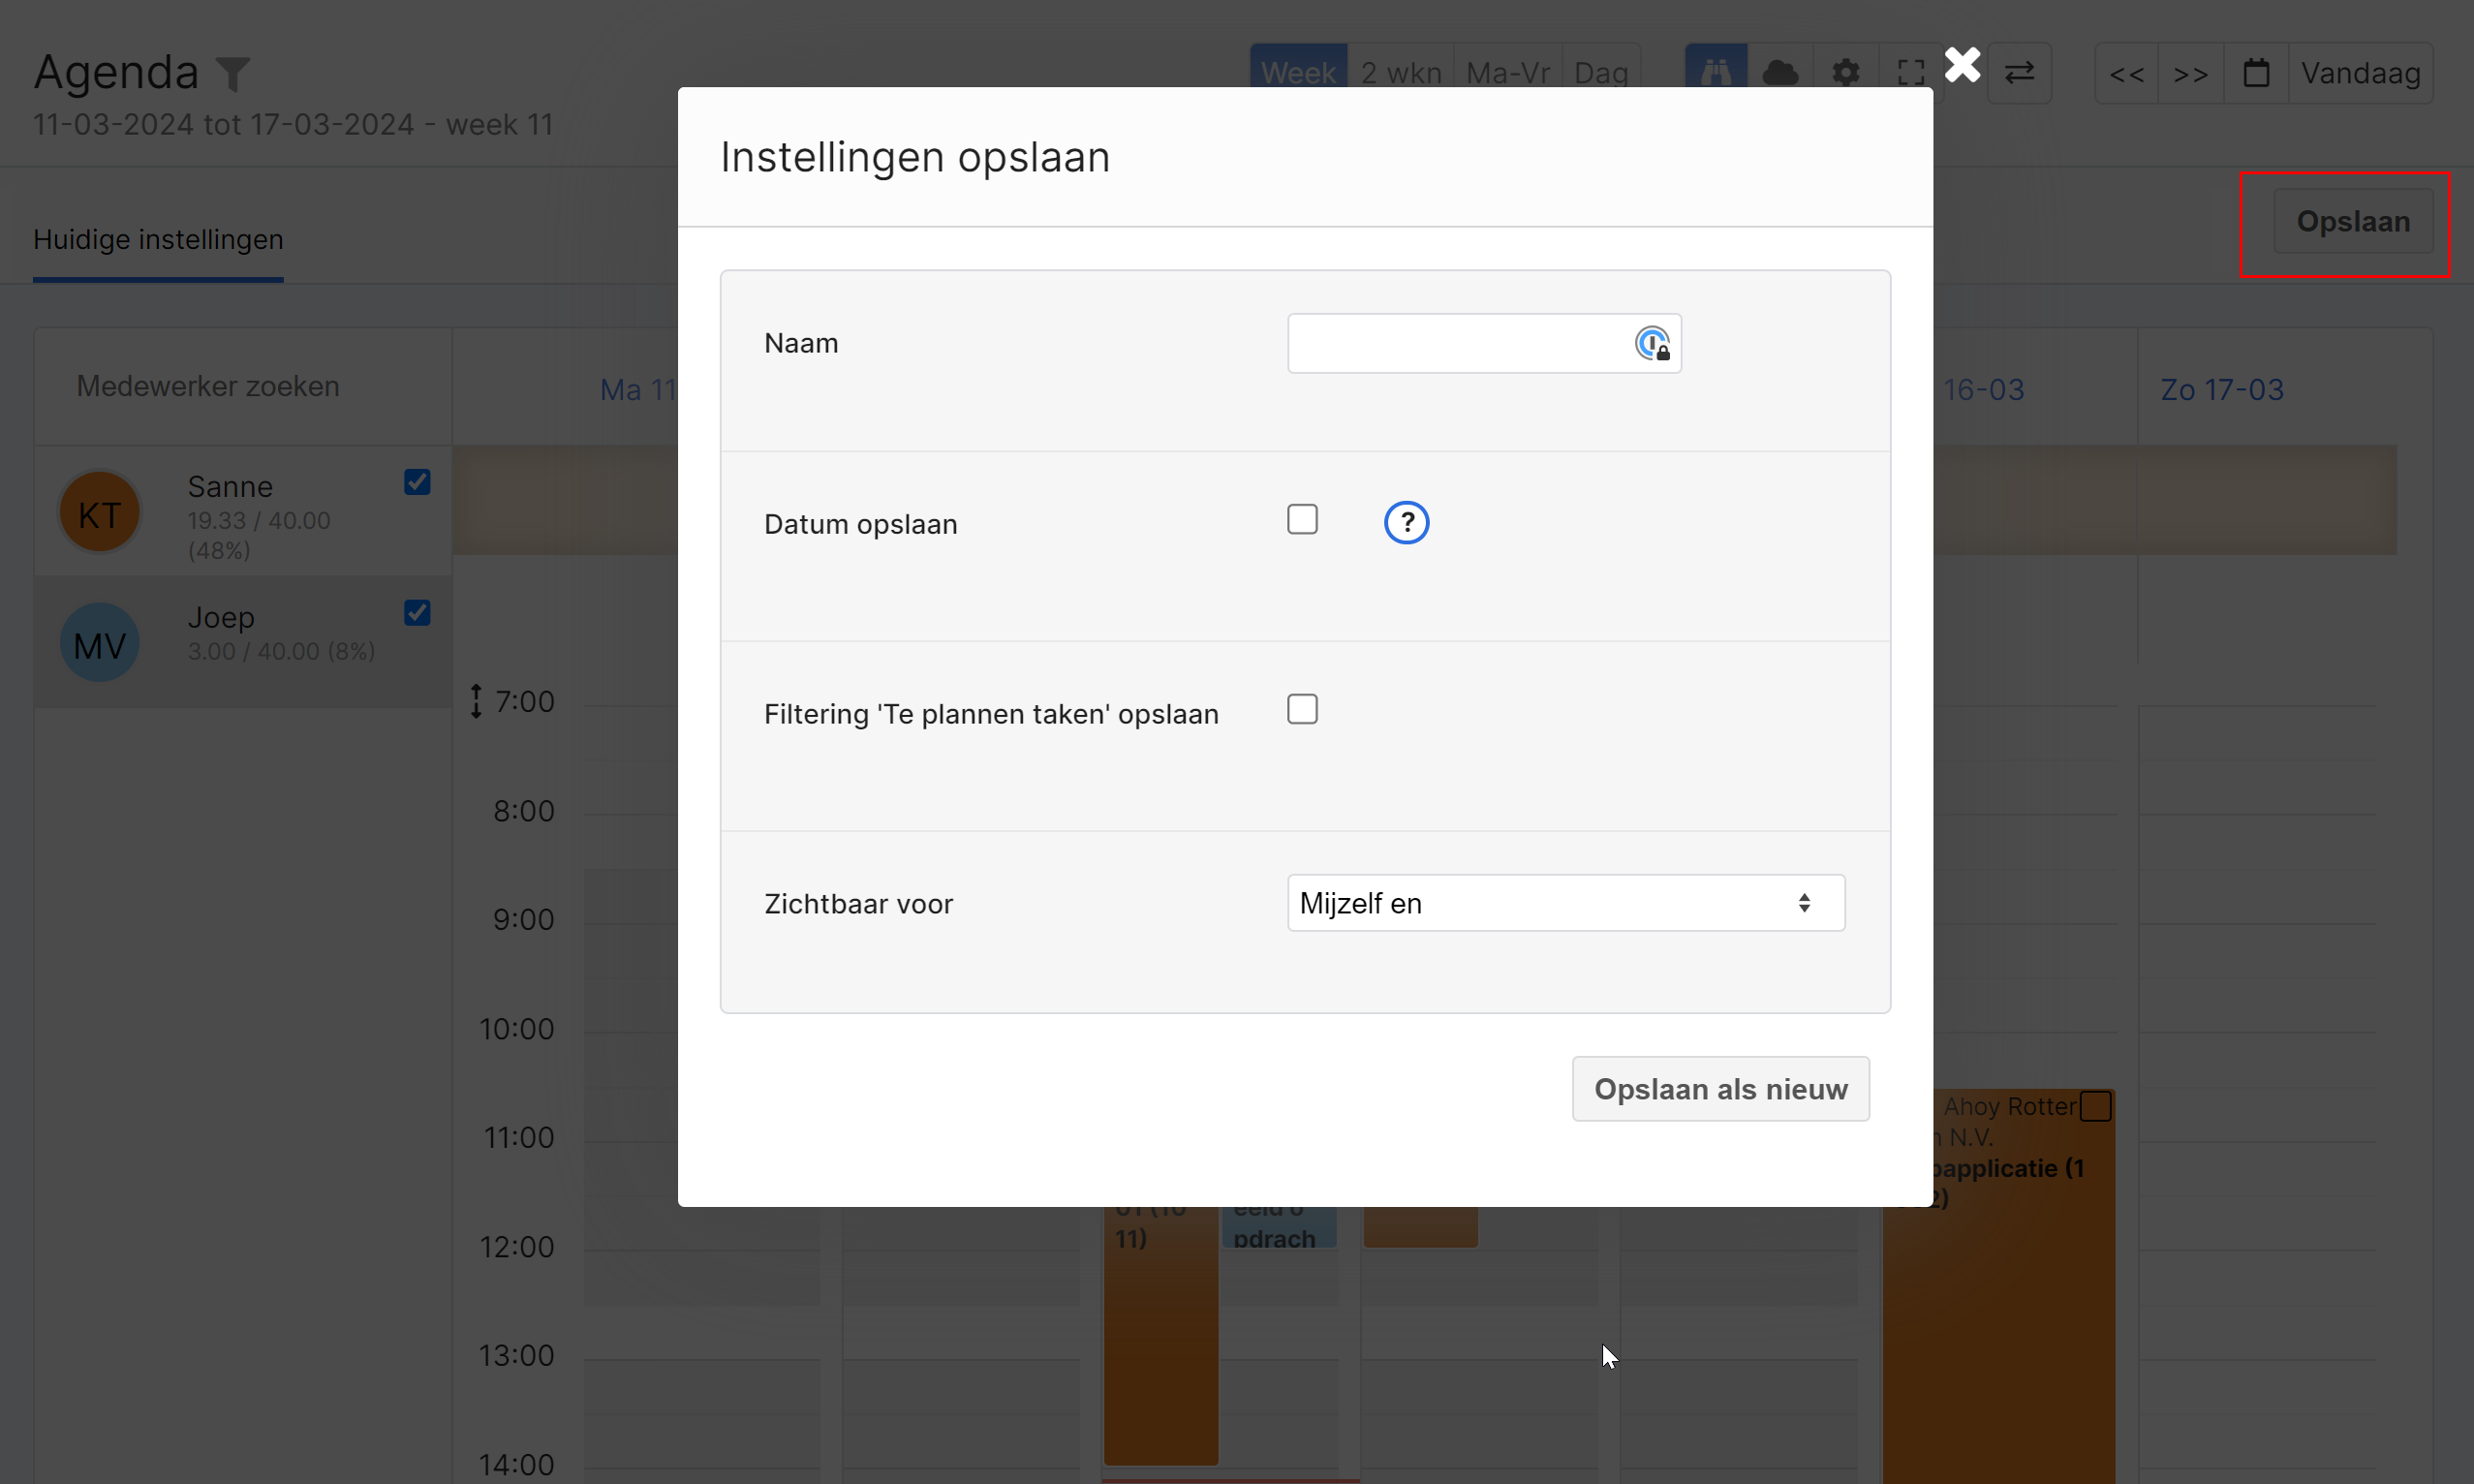Enable the Datum opslaan checkbox

coord(1302,519)
